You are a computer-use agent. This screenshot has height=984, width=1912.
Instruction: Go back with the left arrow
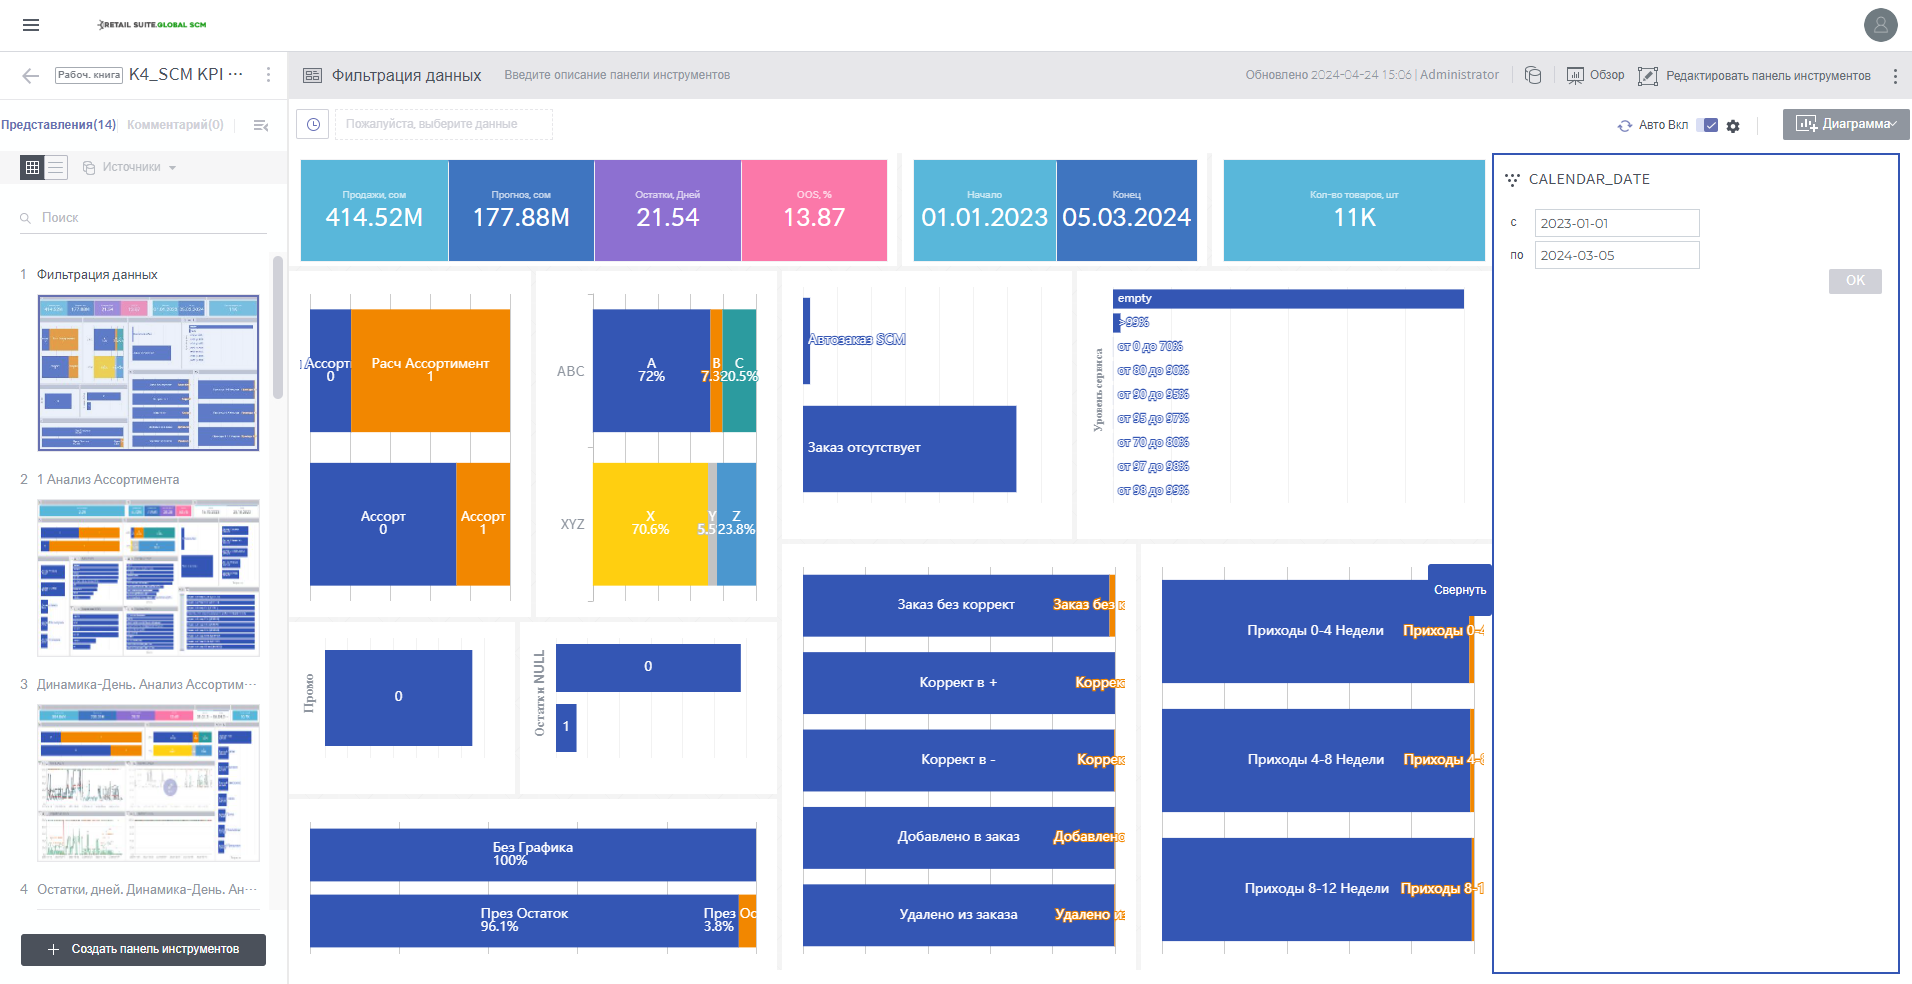(x=30, y=75)
